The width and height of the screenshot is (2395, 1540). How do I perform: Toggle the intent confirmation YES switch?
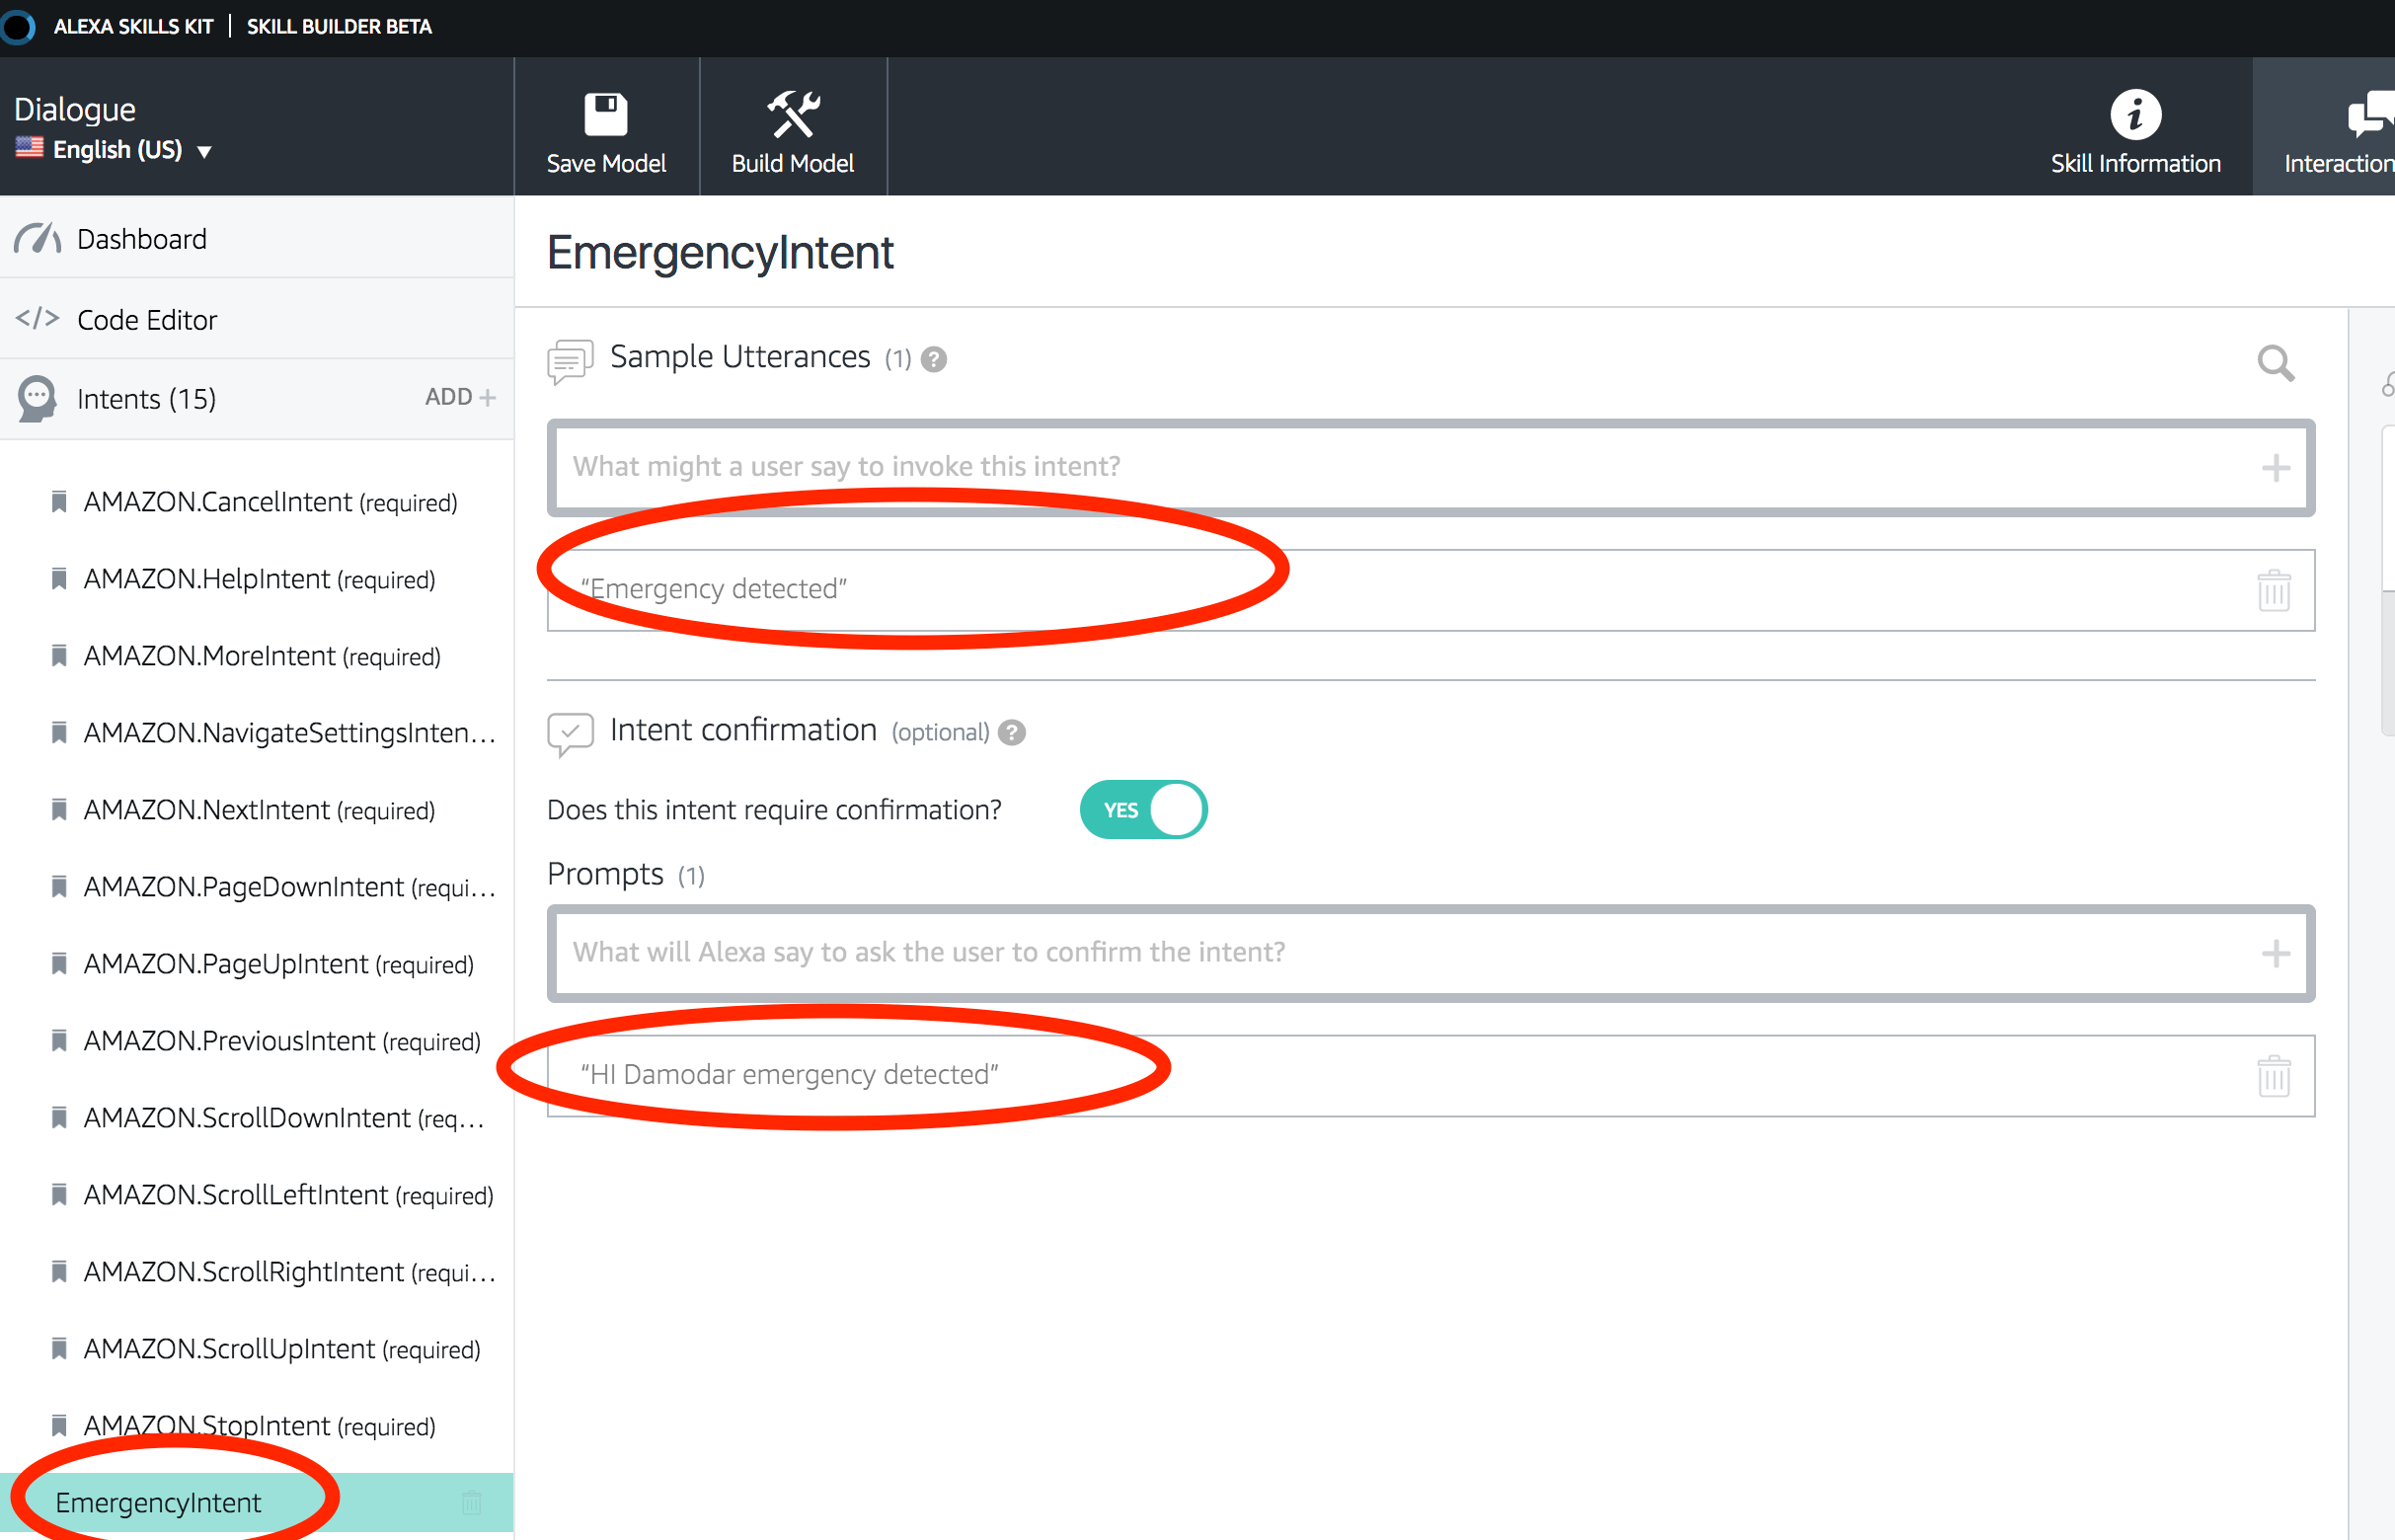(1143, 809)
